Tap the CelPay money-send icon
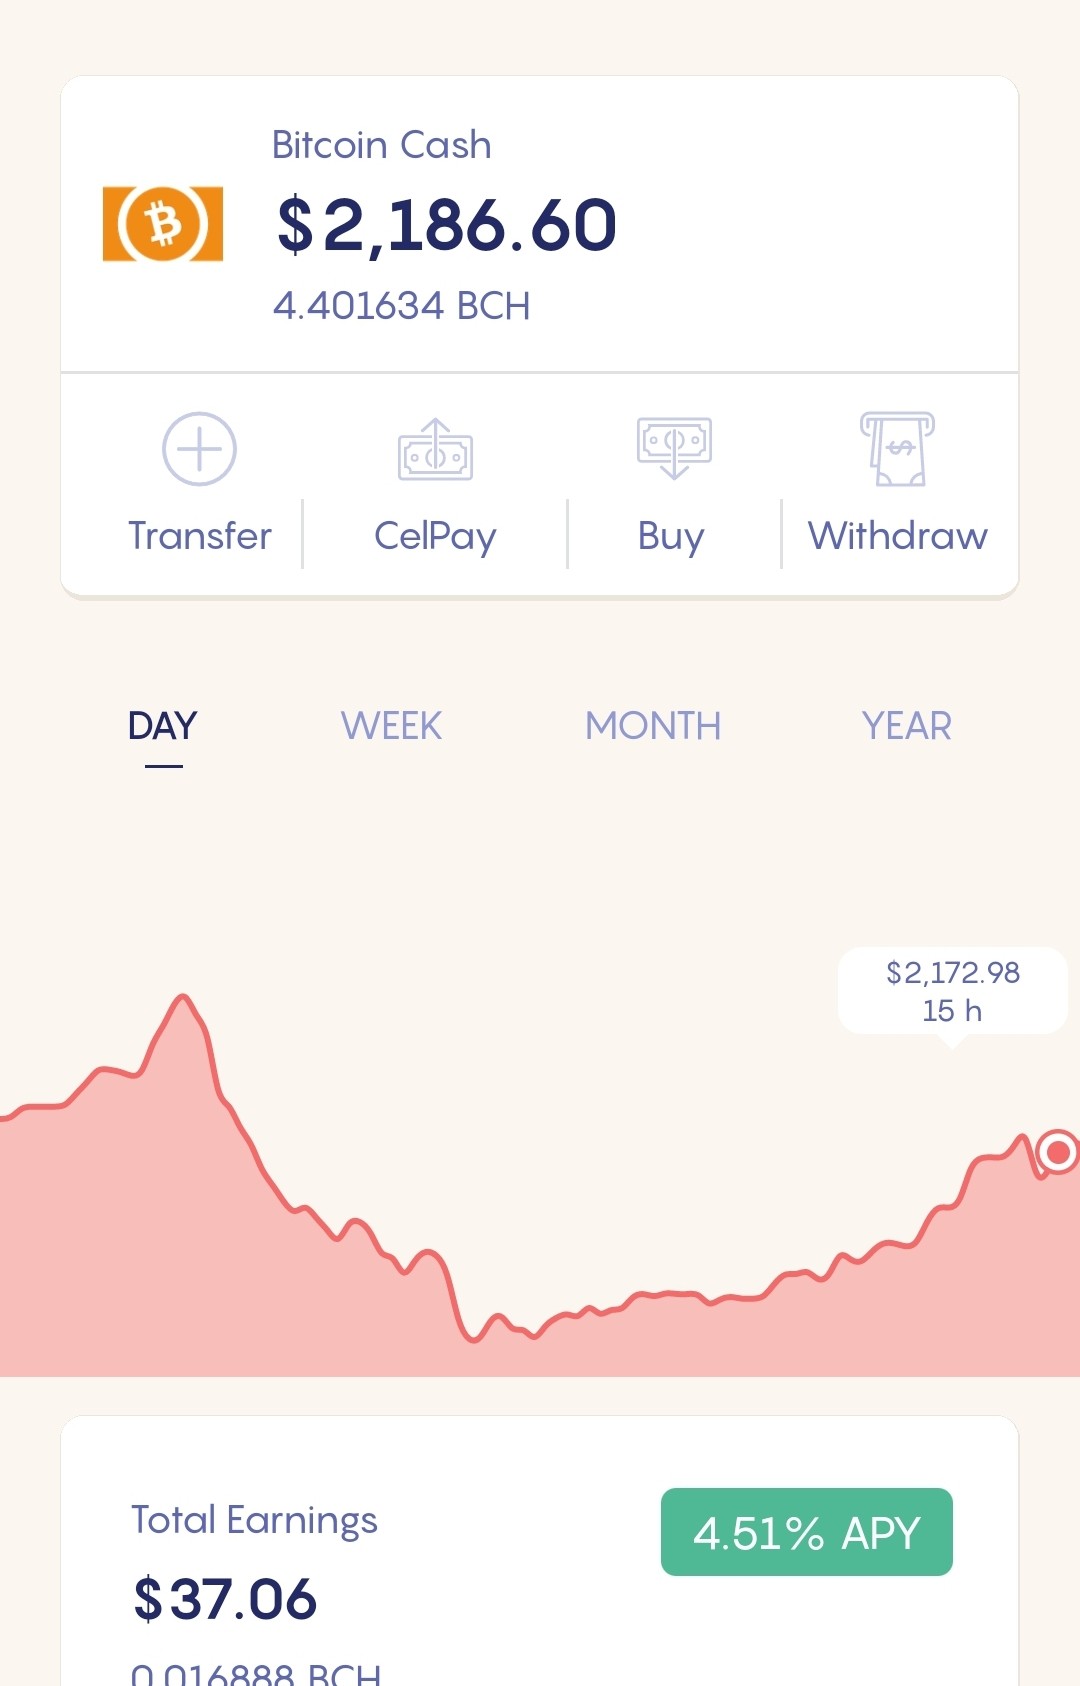The image size is (1080, 1686). click(435, 449)
